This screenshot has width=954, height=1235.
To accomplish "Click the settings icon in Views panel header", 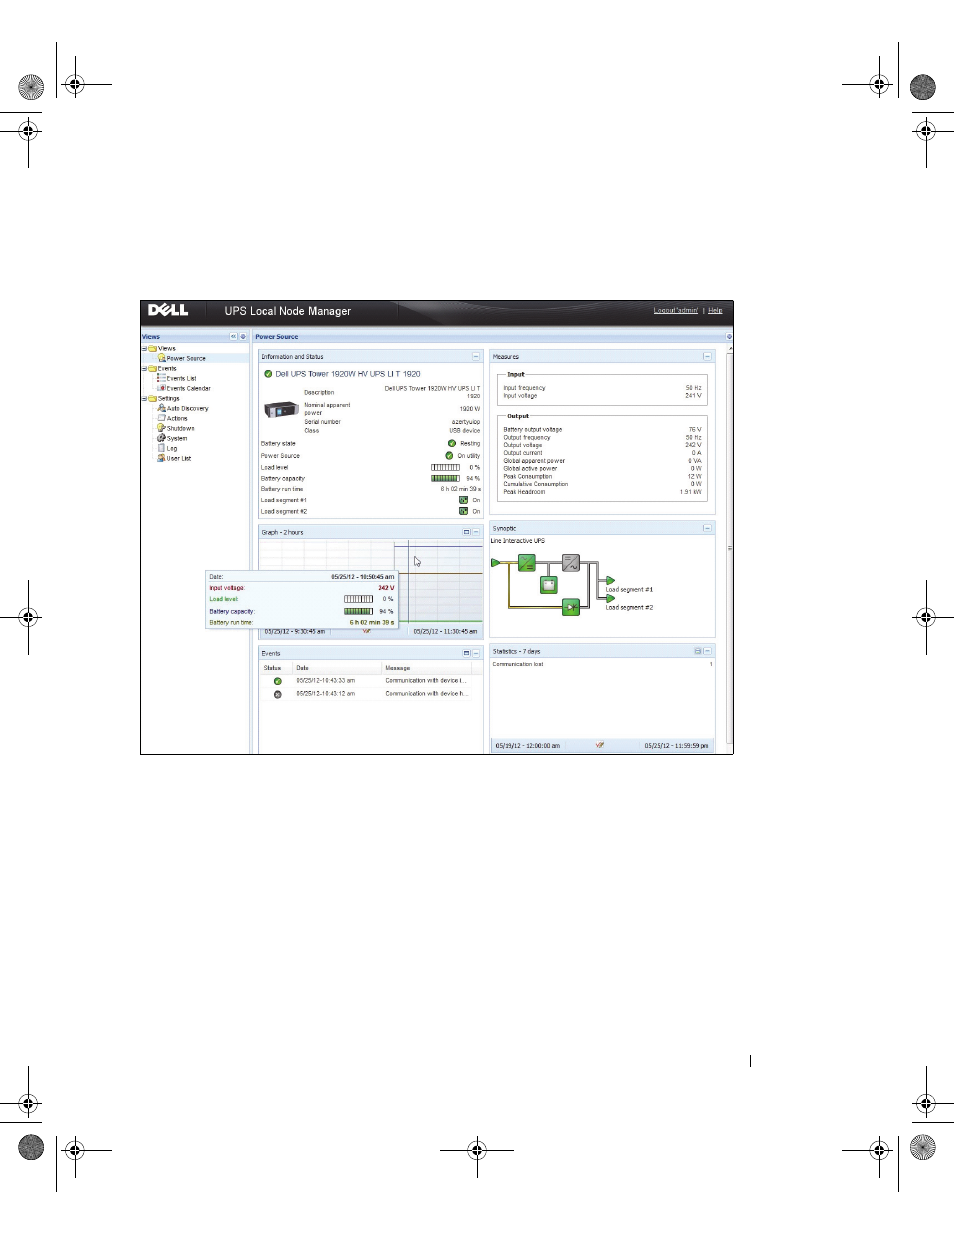I will [243, 337].
